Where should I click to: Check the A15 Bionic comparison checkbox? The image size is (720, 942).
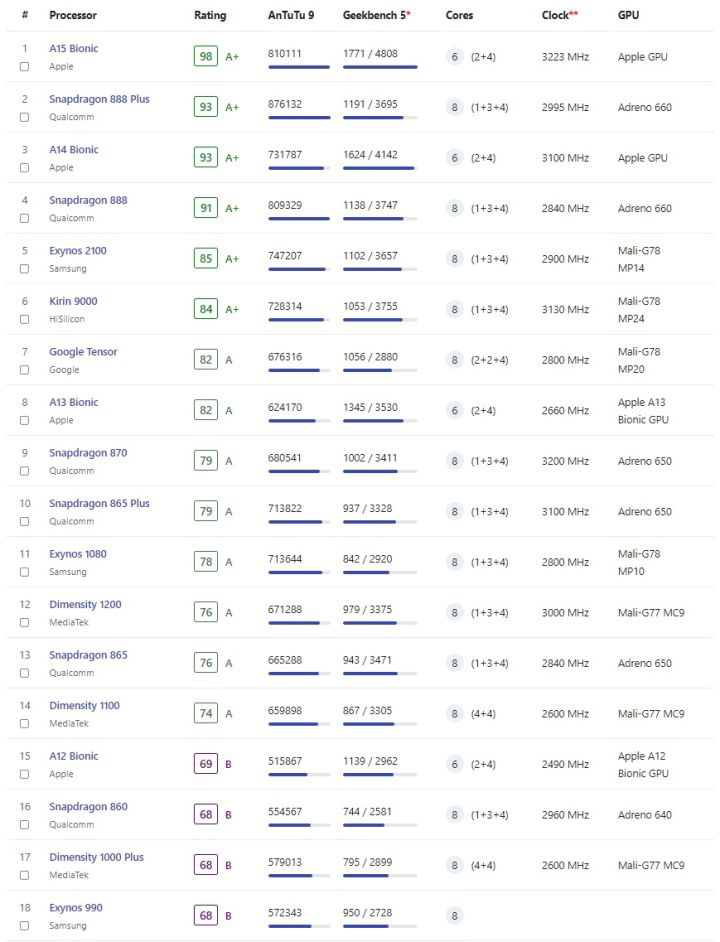click(x=22, y=67)
